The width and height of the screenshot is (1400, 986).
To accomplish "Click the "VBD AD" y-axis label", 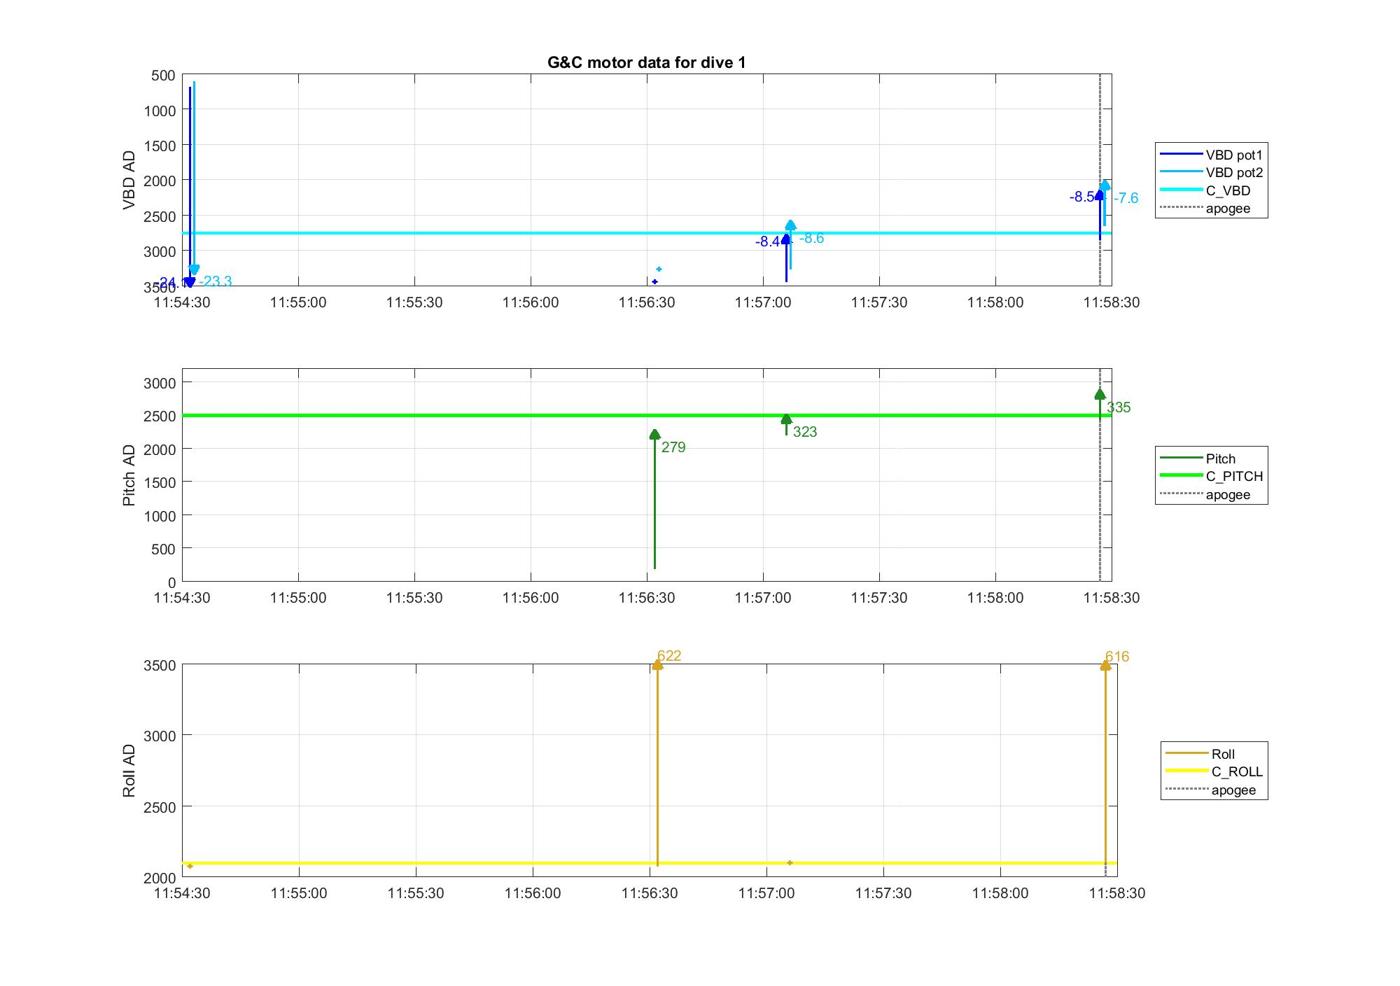I will (x=129, y=180).
